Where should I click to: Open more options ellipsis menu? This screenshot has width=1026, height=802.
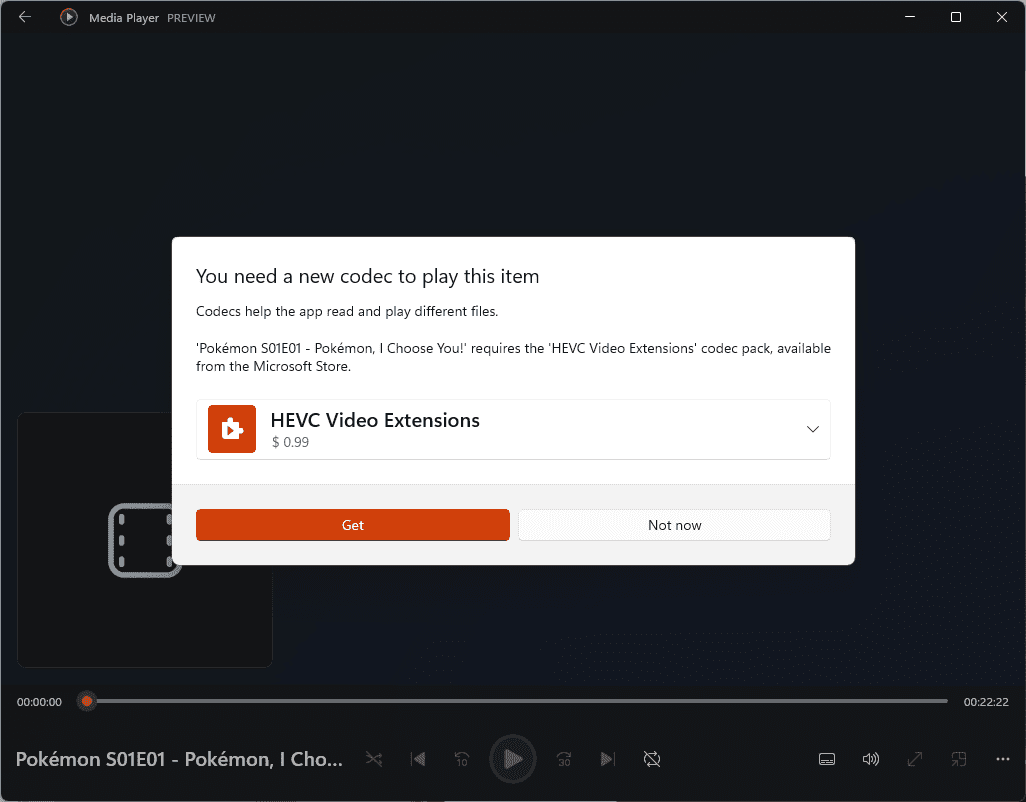click(1002, 759)
